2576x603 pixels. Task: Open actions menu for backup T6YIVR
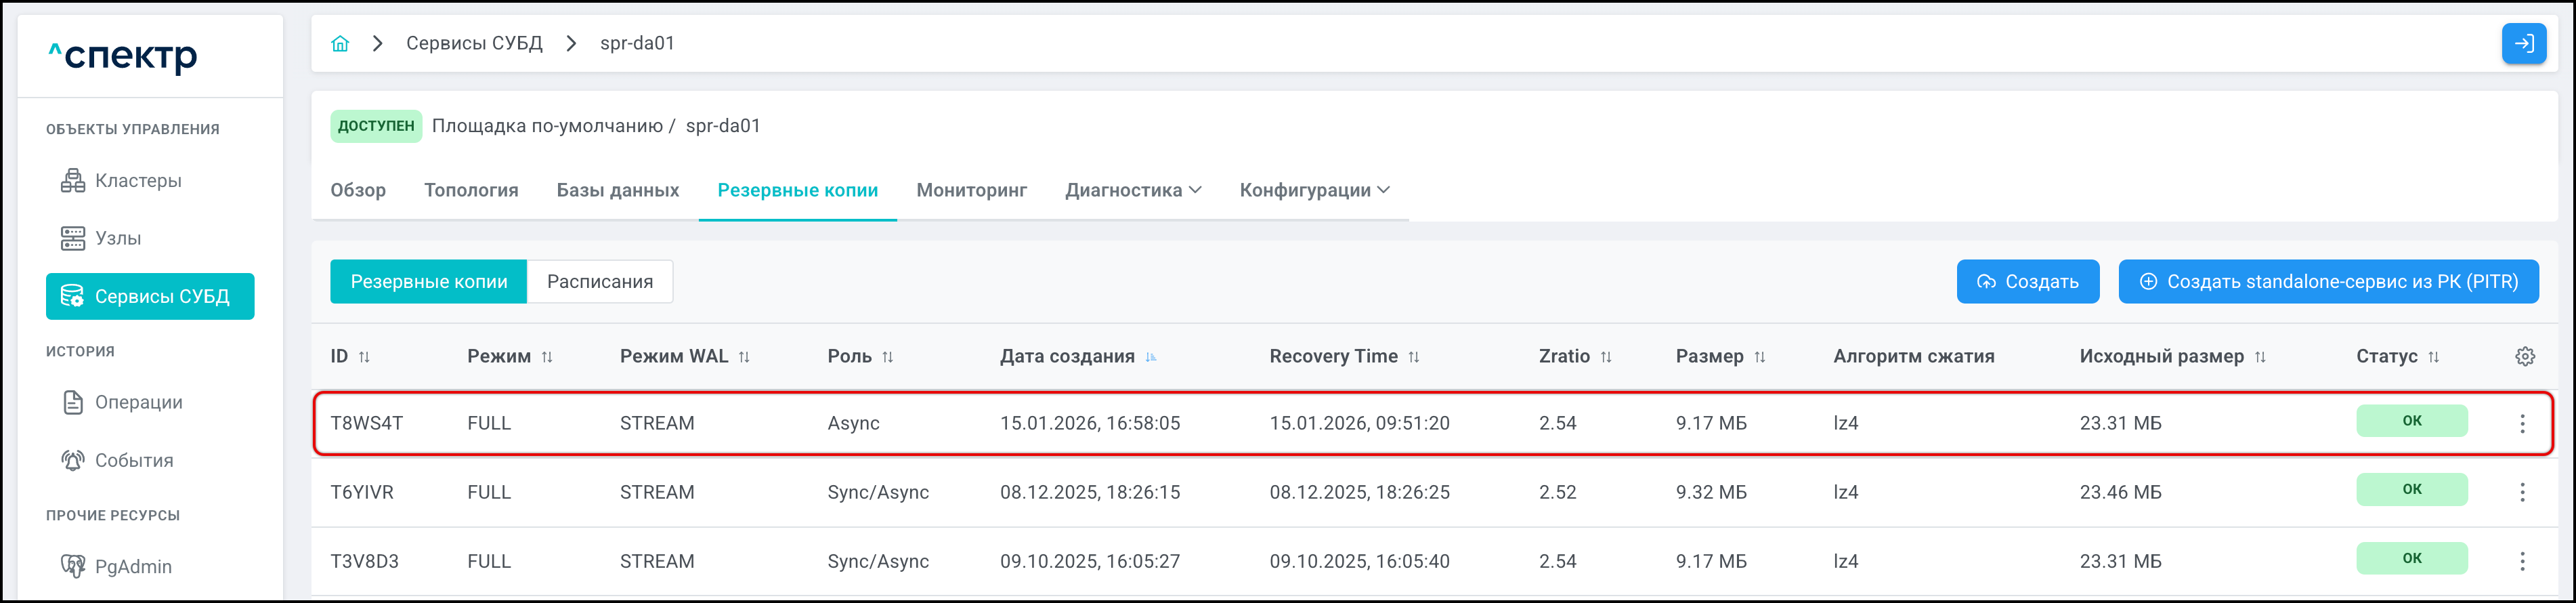pos(2522,492)
